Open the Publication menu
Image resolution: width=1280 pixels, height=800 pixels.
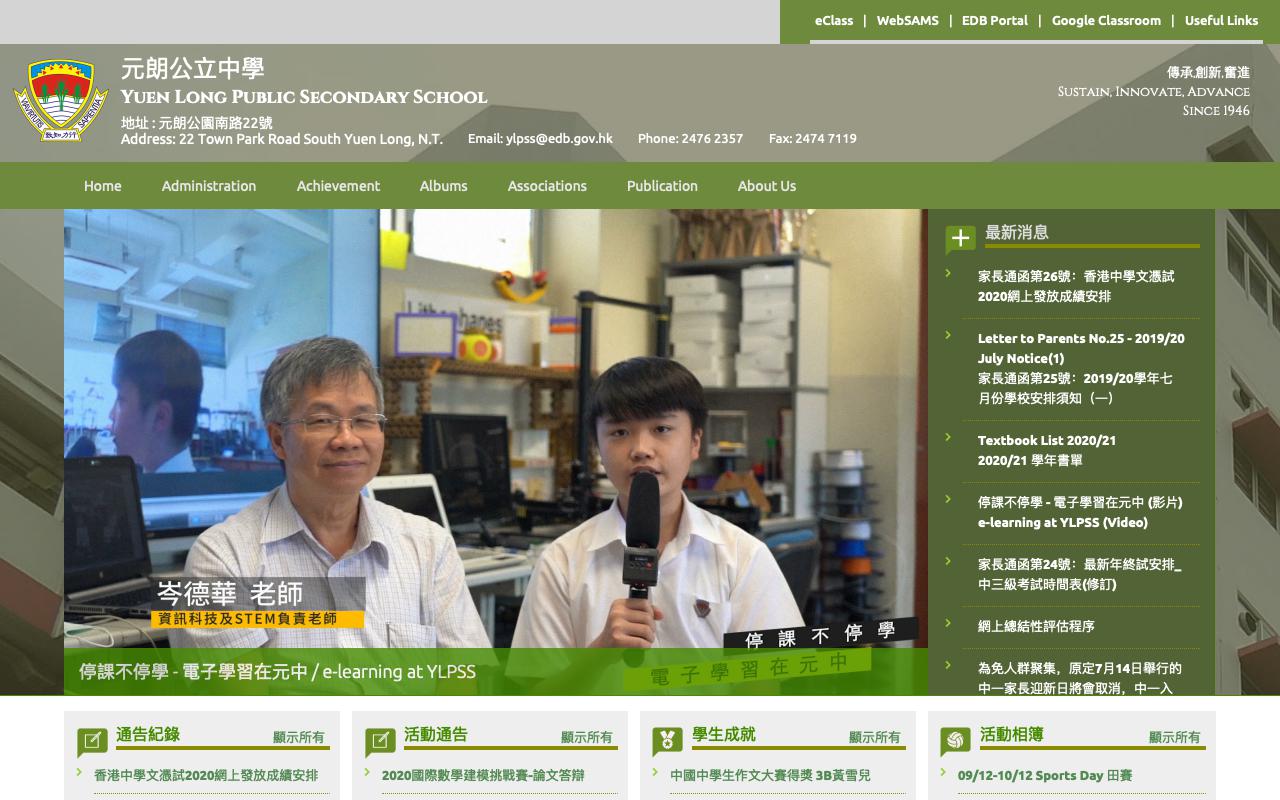(662, 186)
